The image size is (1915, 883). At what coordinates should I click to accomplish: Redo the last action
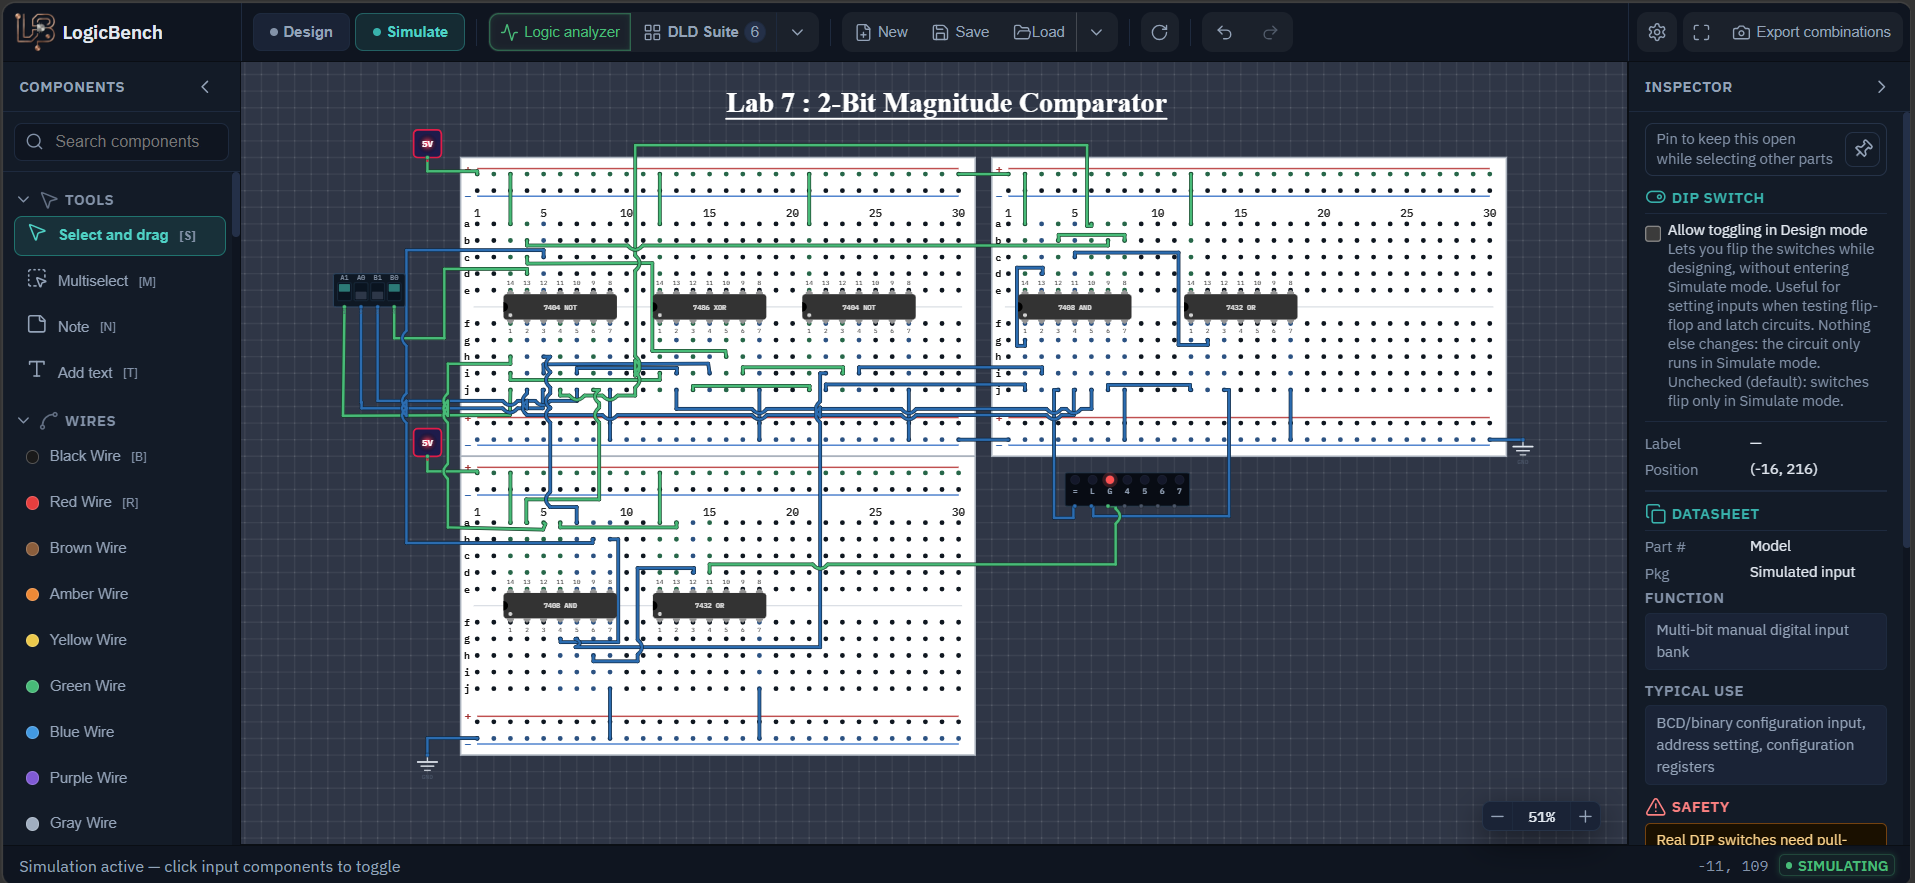pos(1270,32)
